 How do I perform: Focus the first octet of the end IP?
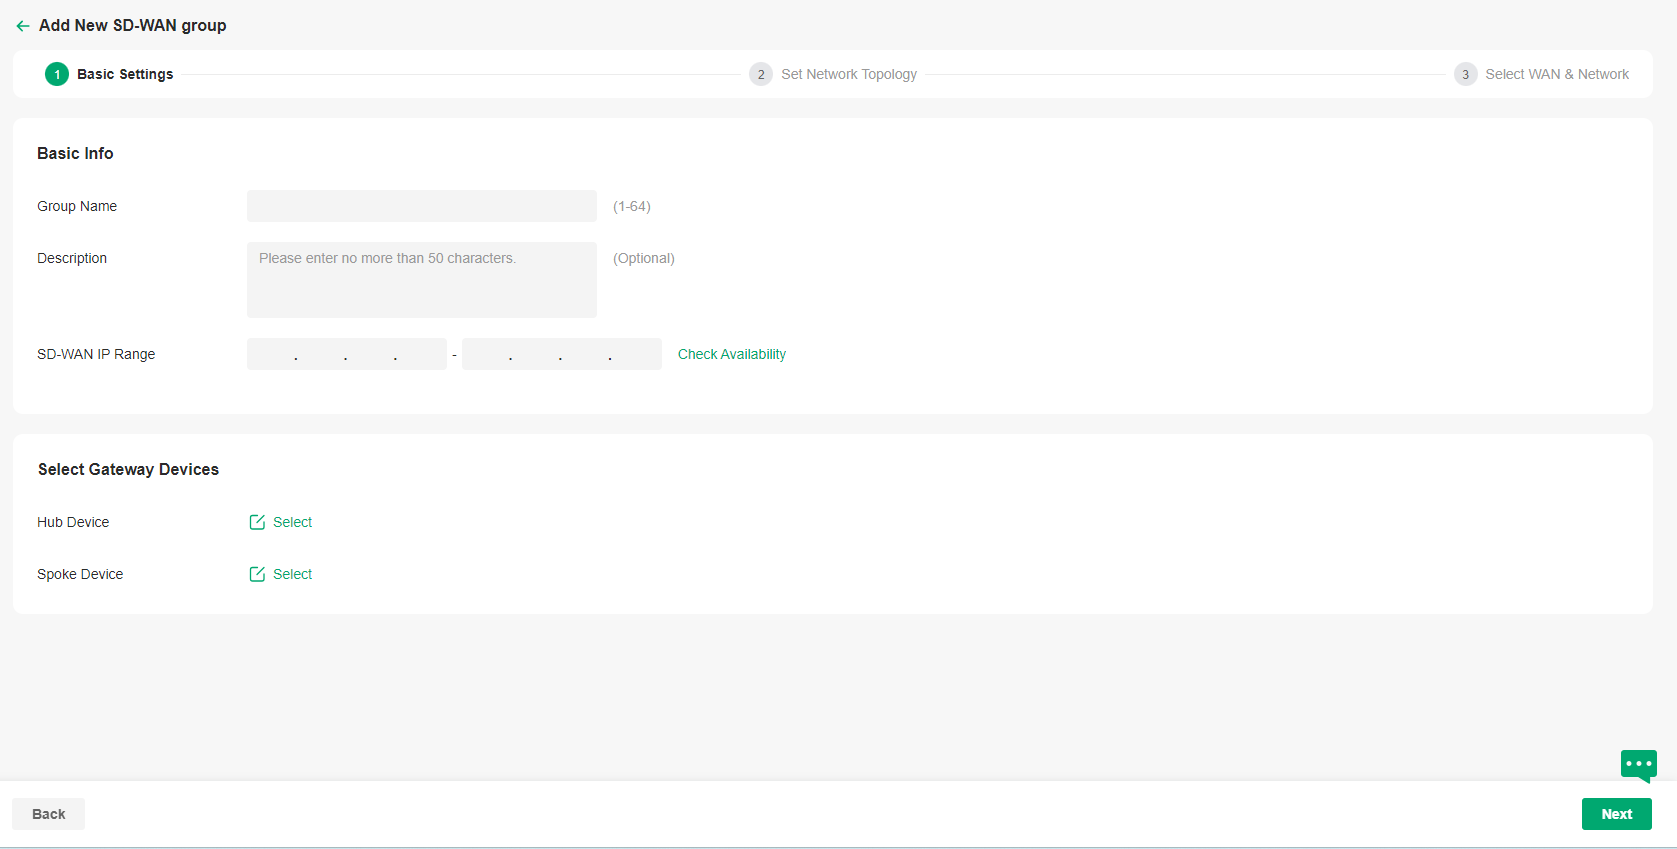click(487, 354)
